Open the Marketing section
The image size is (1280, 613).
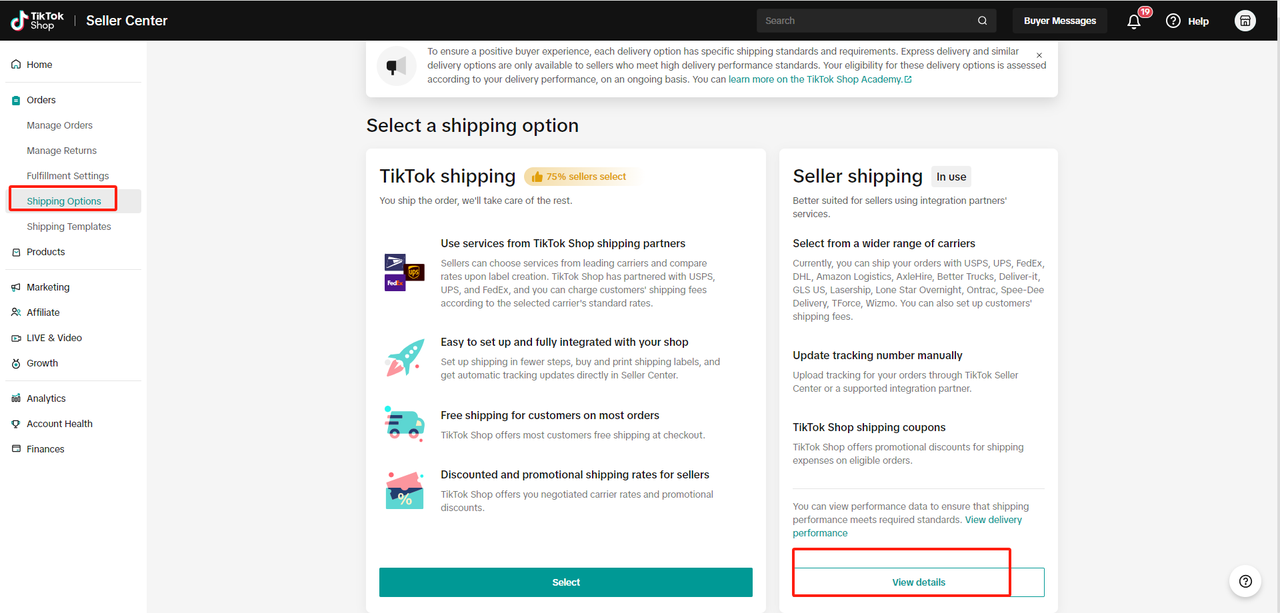tap(47, 286)
